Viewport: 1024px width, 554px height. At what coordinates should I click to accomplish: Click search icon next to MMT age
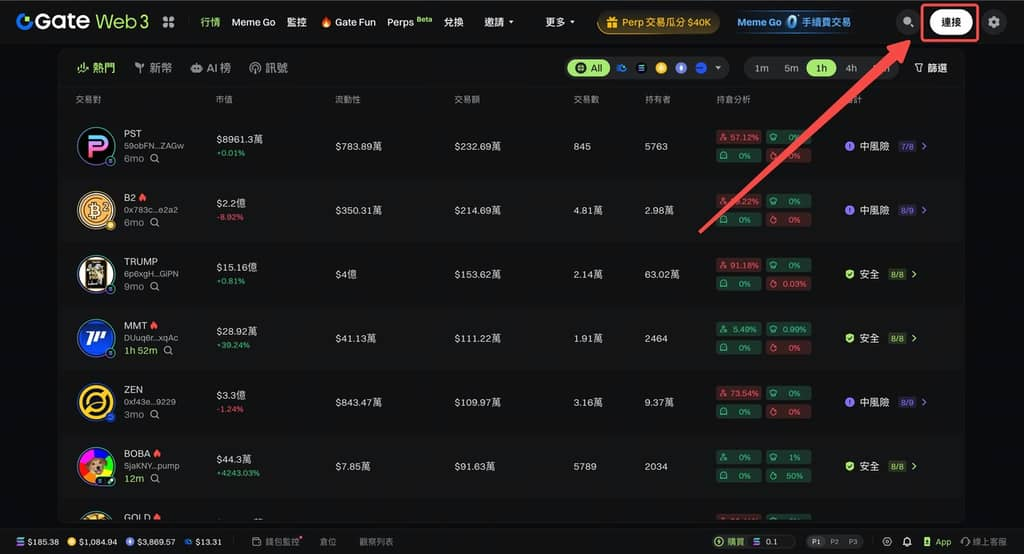pos(168,351)
